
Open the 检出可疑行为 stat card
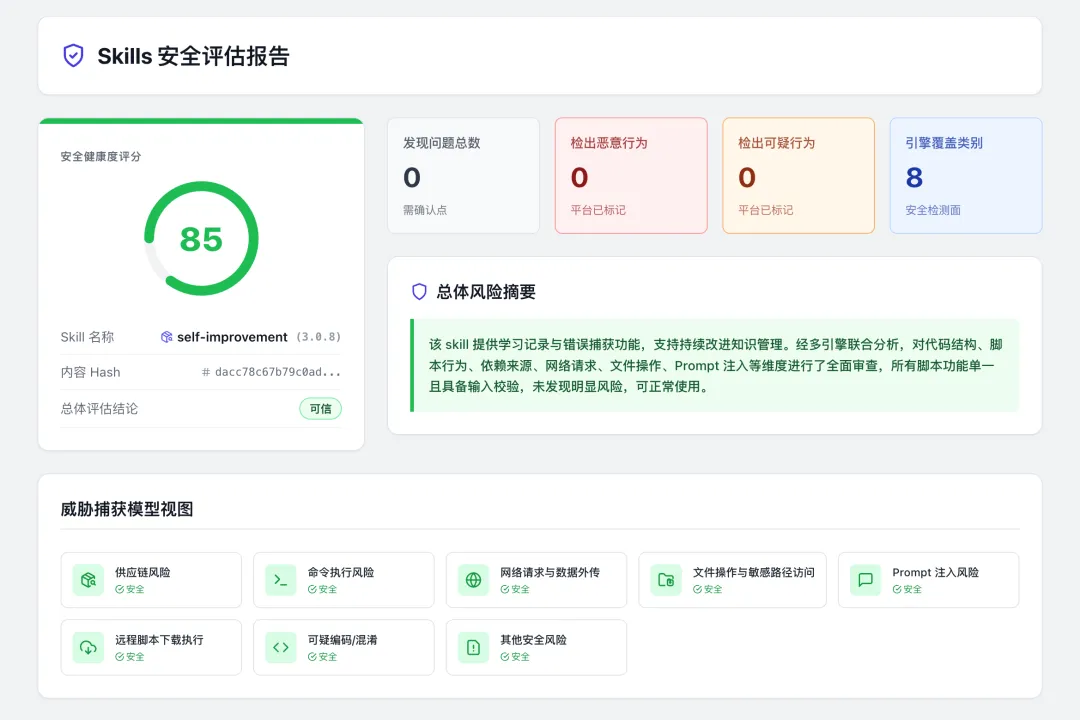[798, 176]
